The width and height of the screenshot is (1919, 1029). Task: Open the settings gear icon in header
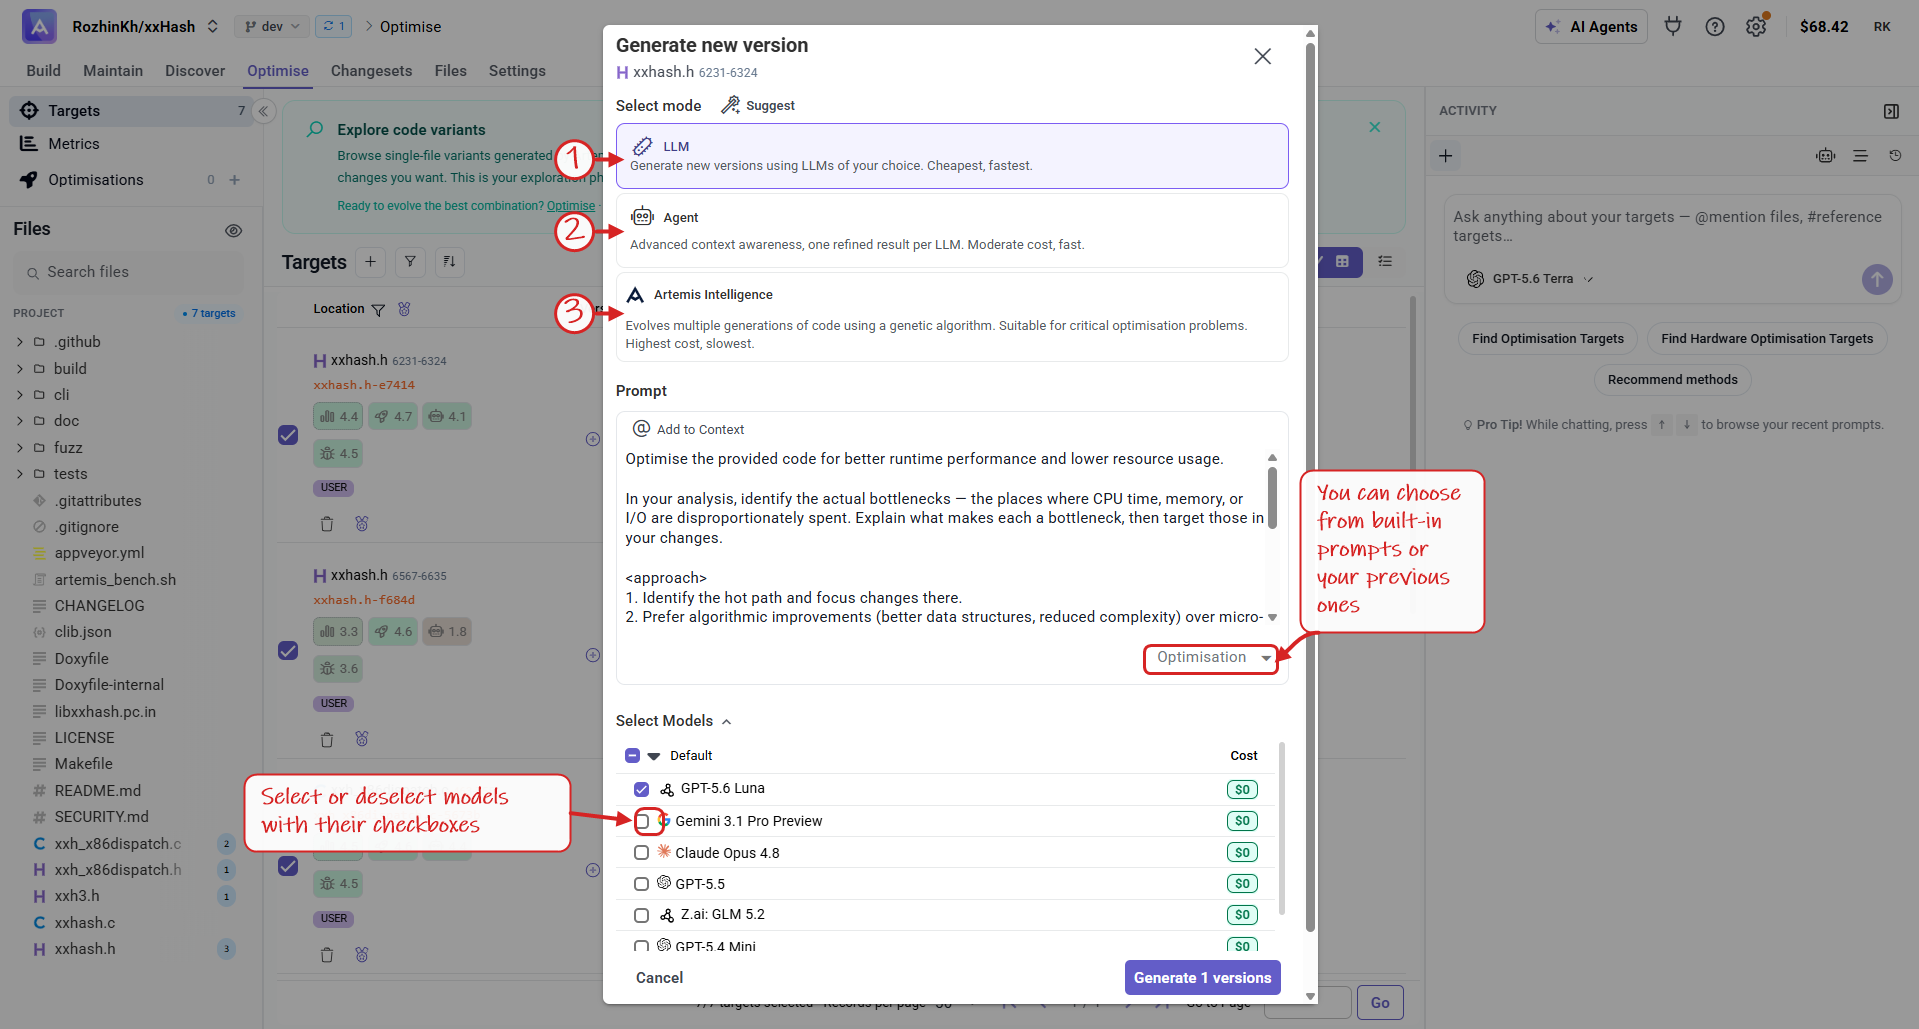click(1756, 27)
